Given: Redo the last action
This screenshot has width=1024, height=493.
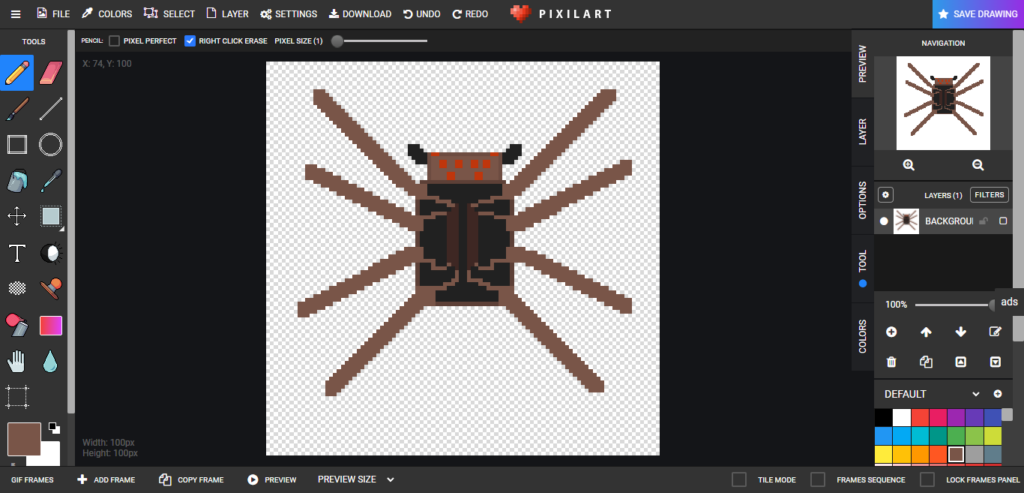Looking at the screenshot, I should pyautogui.click(x=470, y=14).
